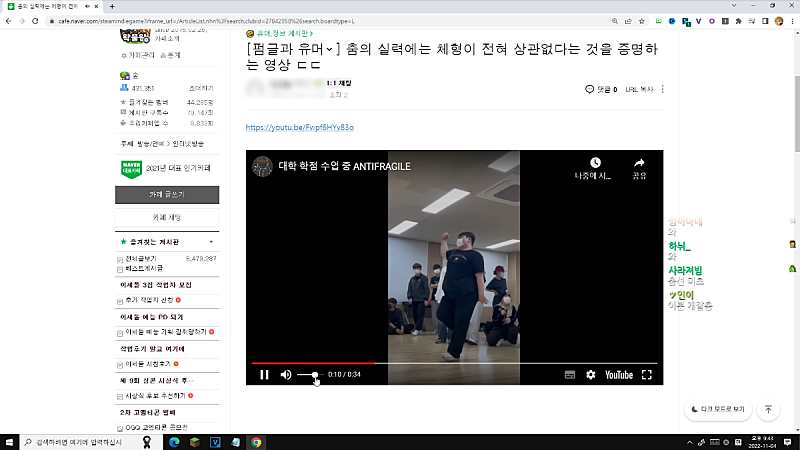Enter fullscreen video mode

click(646, 375)
